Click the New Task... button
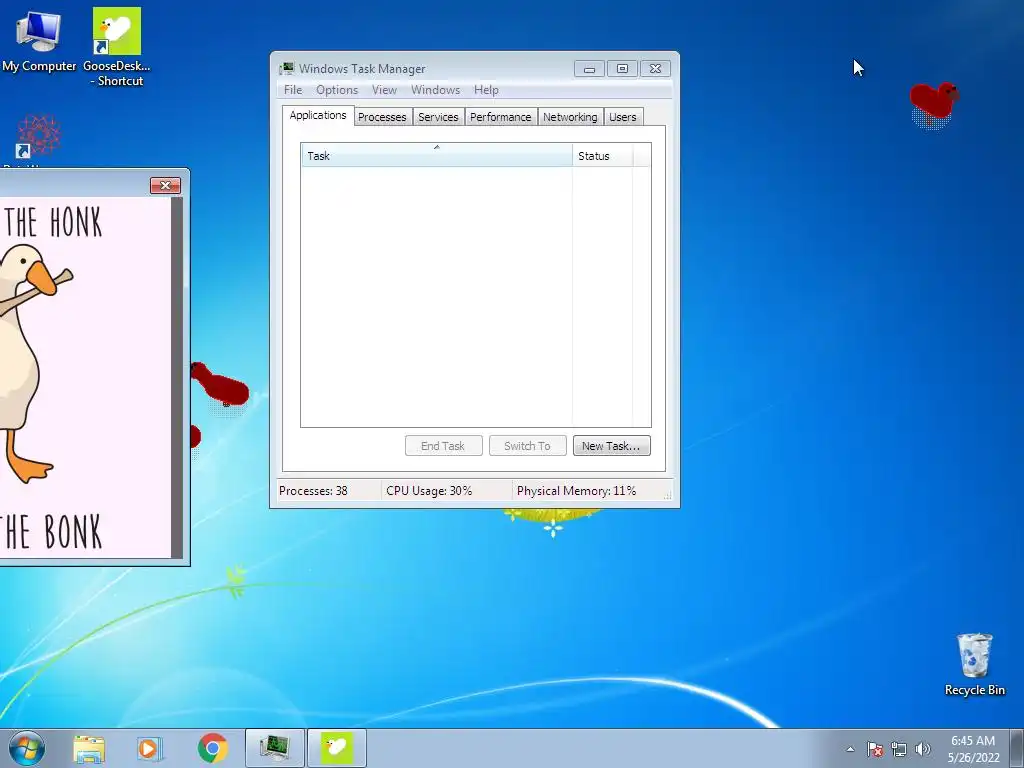 [x=611, y=446]
